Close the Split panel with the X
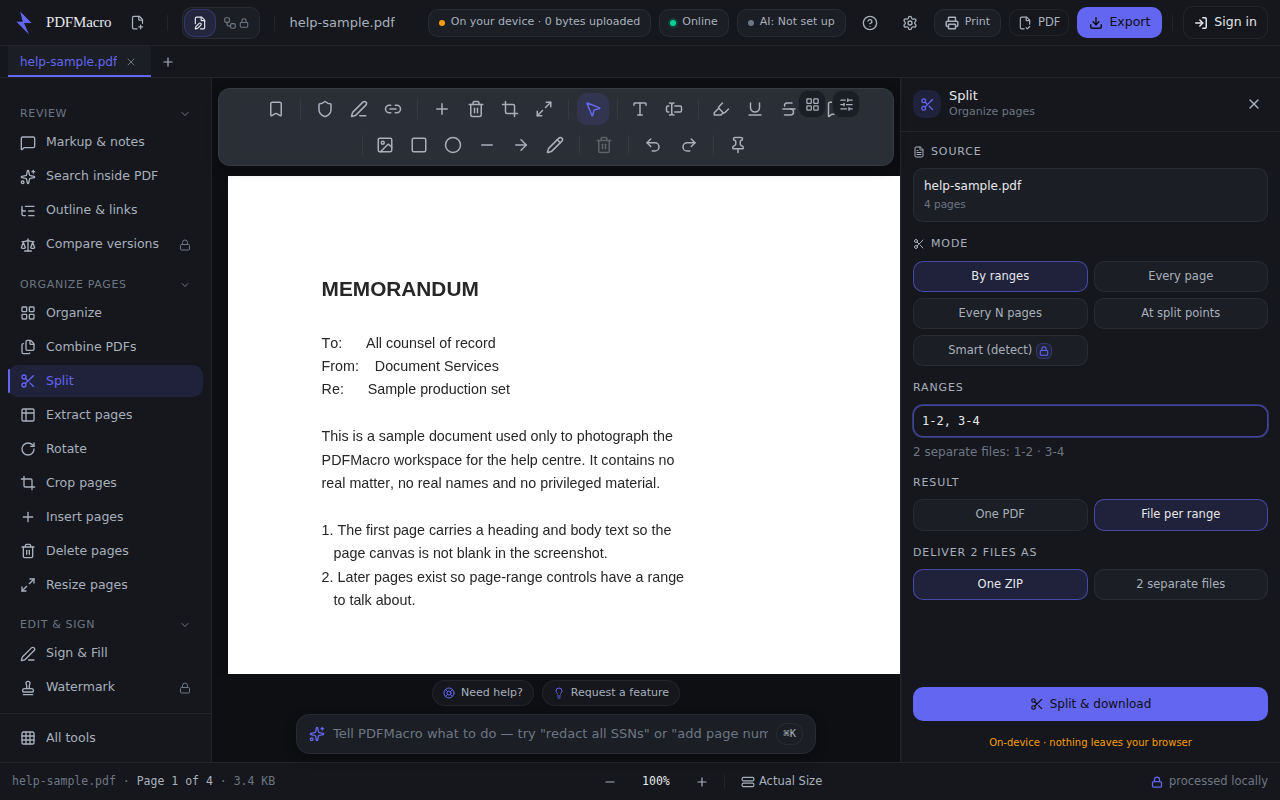This screenshot has height=800, width=1280. tap(1254, 104)
